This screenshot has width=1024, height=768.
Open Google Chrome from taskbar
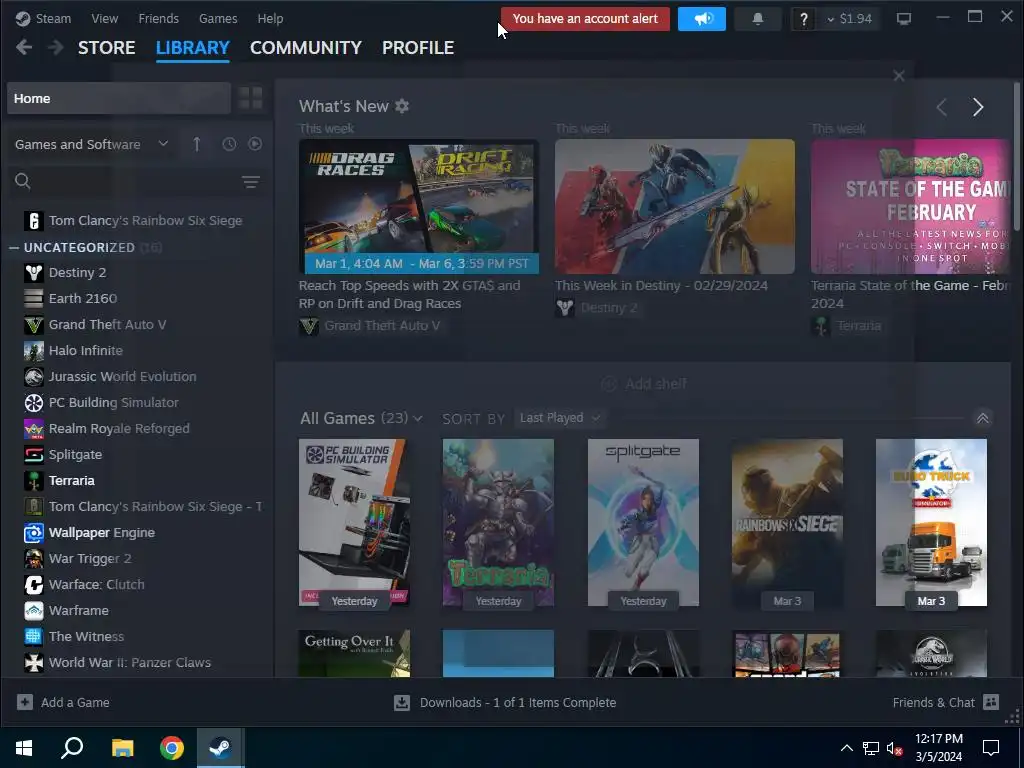click(x=172, y=748)
